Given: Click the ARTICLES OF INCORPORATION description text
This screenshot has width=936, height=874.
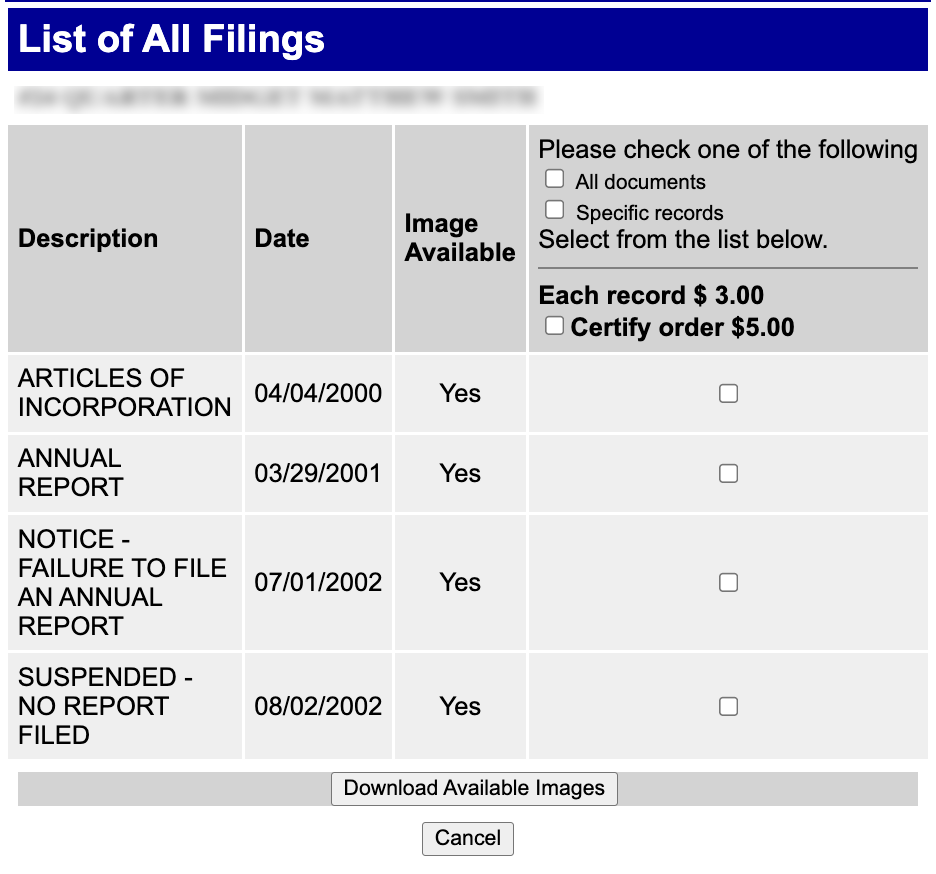Looking at the screenshot, I should [x=124, y=393].
